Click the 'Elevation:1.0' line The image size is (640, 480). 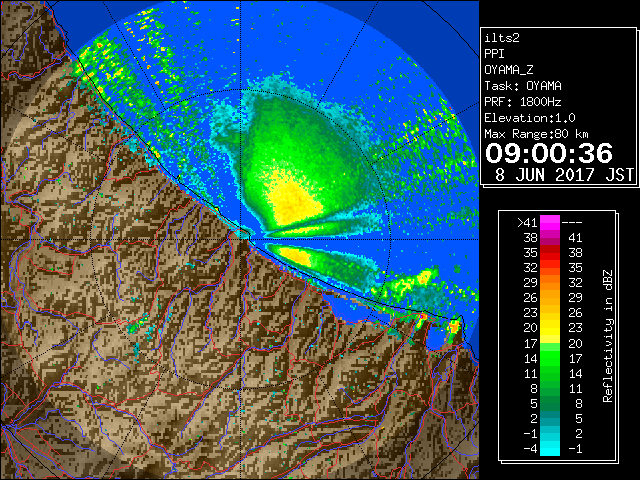click(x=530, y=118)
